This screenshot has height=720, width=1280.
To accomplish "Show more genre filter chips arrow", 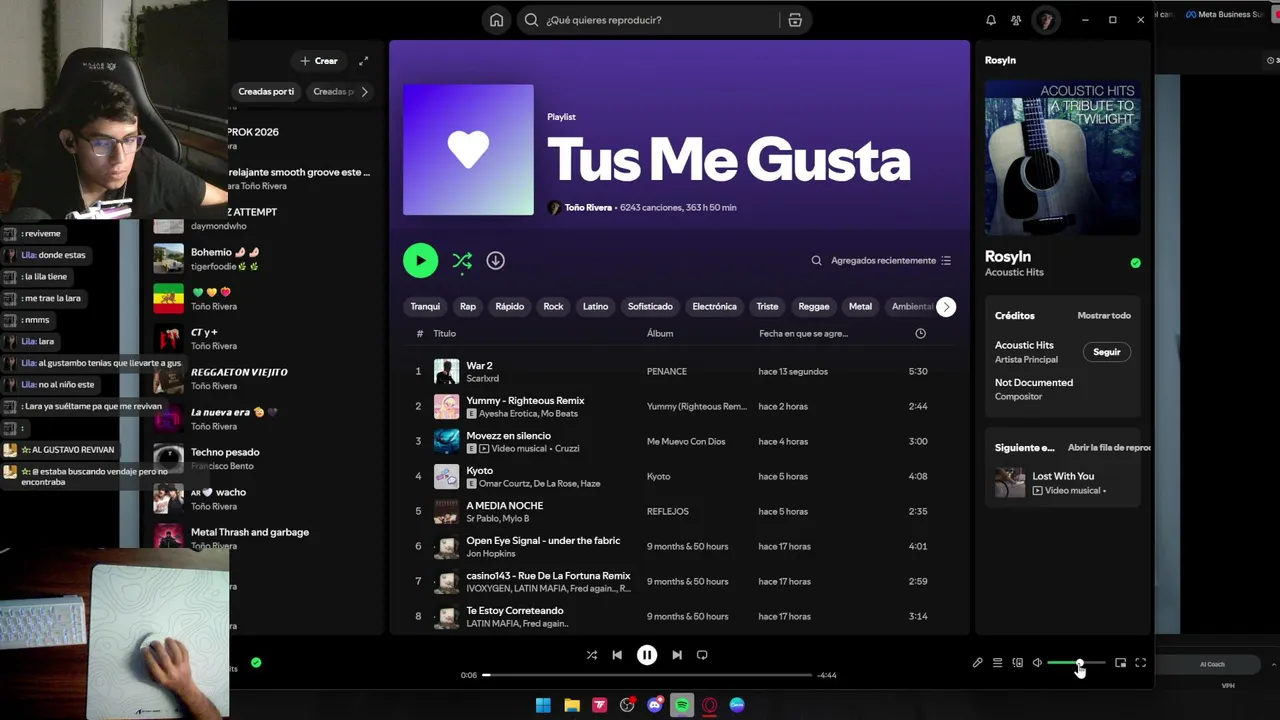I will pos(946,307).
